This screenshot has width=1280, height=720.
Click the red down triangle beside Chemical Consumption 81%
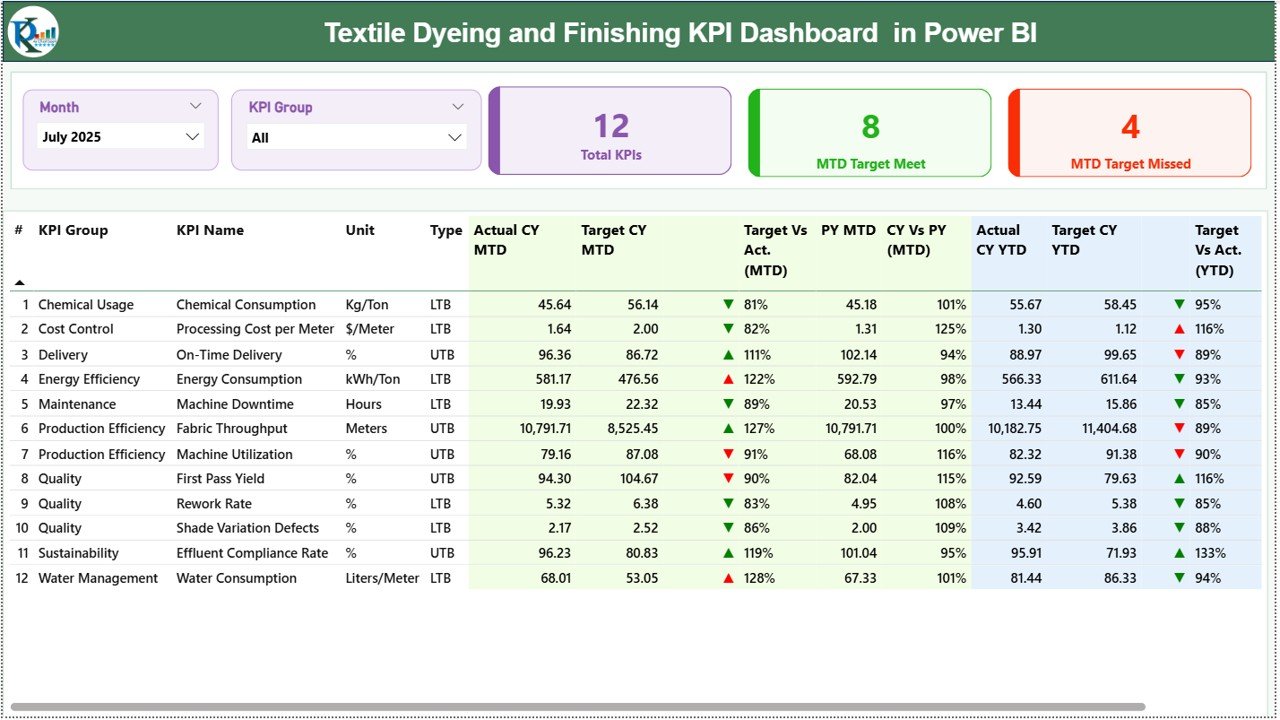(x=729, y=304)
